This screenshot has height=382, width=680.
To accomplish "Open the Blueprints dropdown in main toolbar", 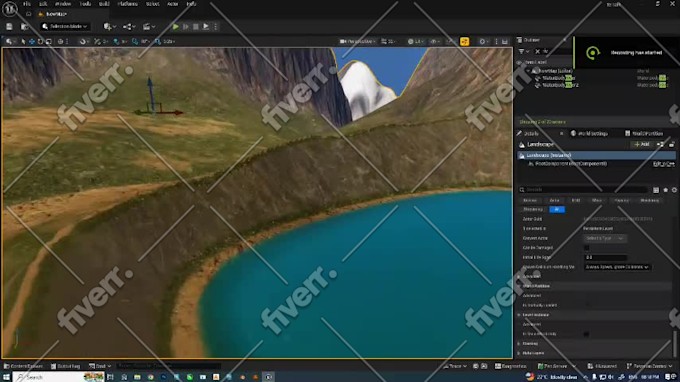I will pyautogui.click(x=129, y=27).
